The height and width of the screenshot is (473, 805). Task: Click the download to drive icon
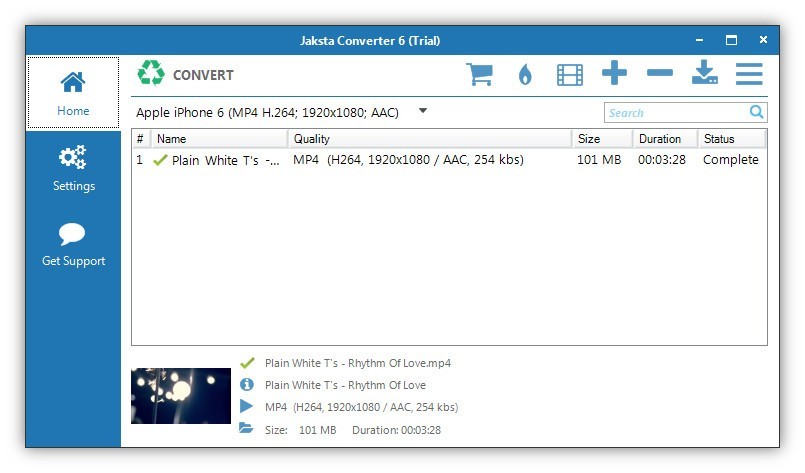click(704, 72)
